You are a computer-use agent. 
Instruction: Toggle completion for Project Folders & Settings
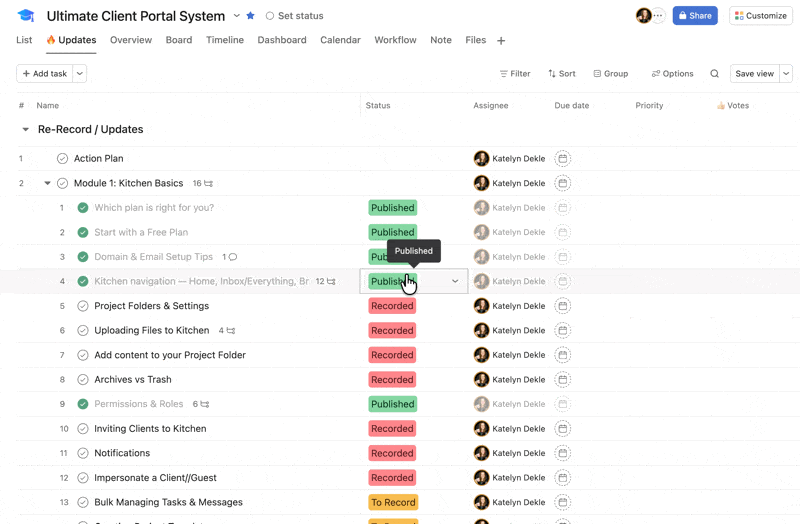point(83,306)
